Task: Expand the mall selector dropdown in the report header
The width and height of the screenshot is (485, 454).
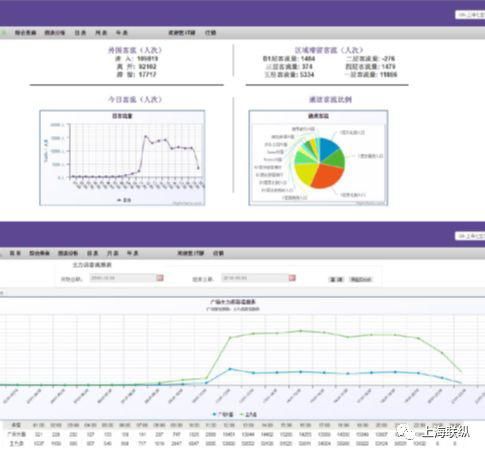Action: click(x=470, y=236)
